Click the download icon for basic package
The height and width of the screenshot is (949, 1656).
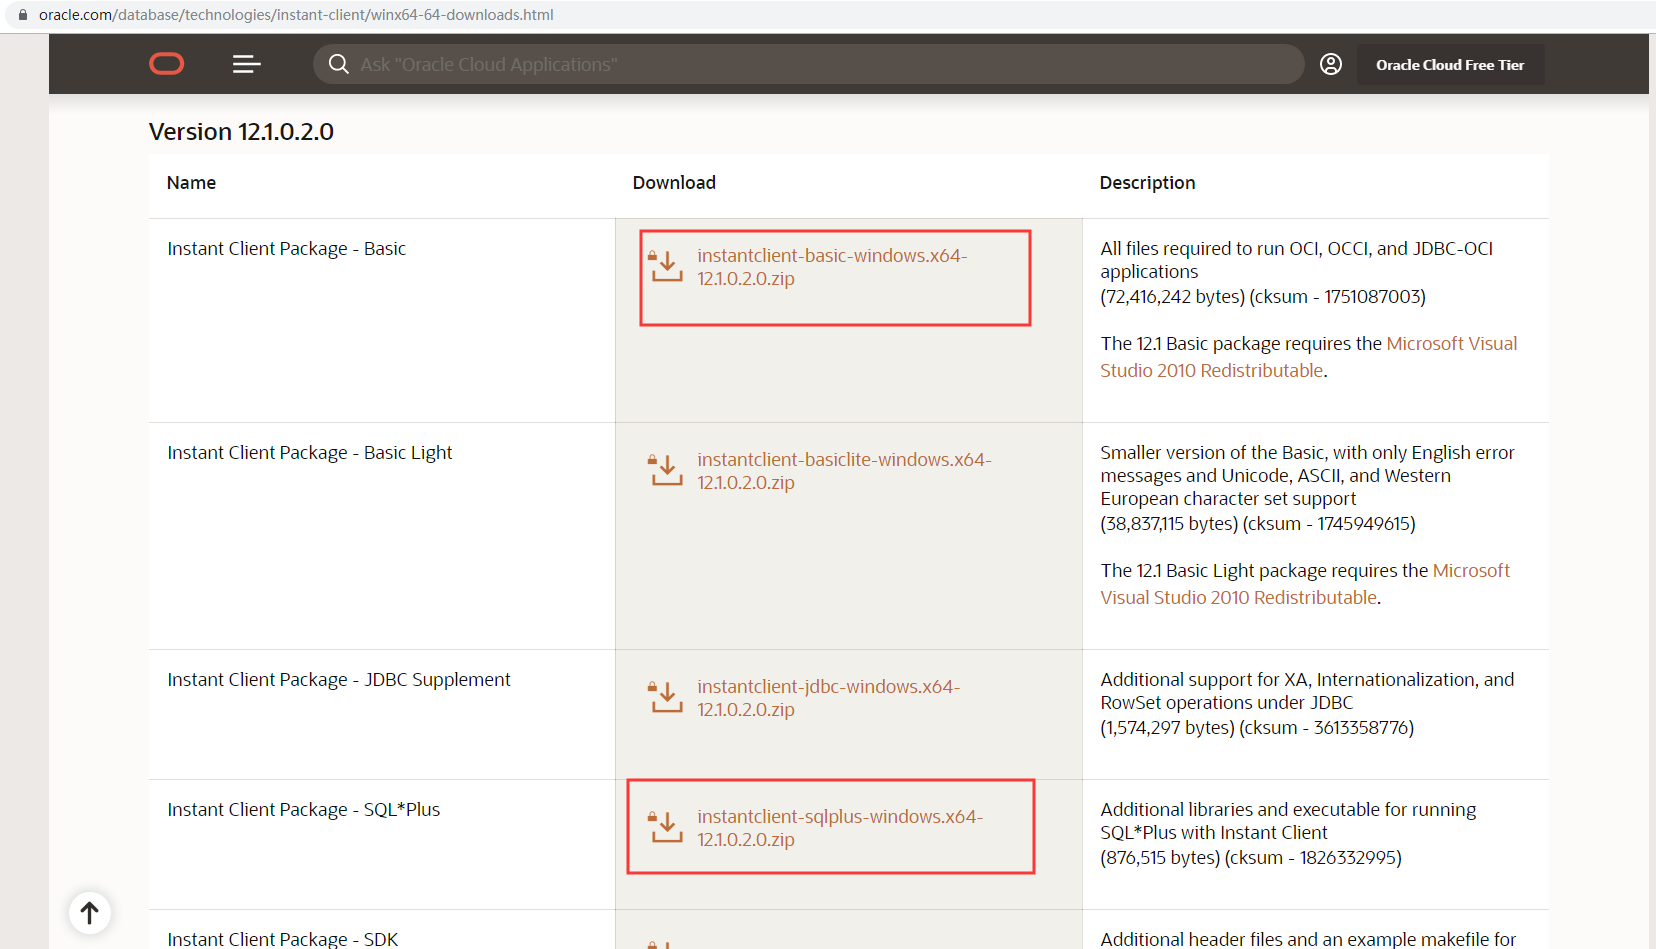tap(666, 266)
